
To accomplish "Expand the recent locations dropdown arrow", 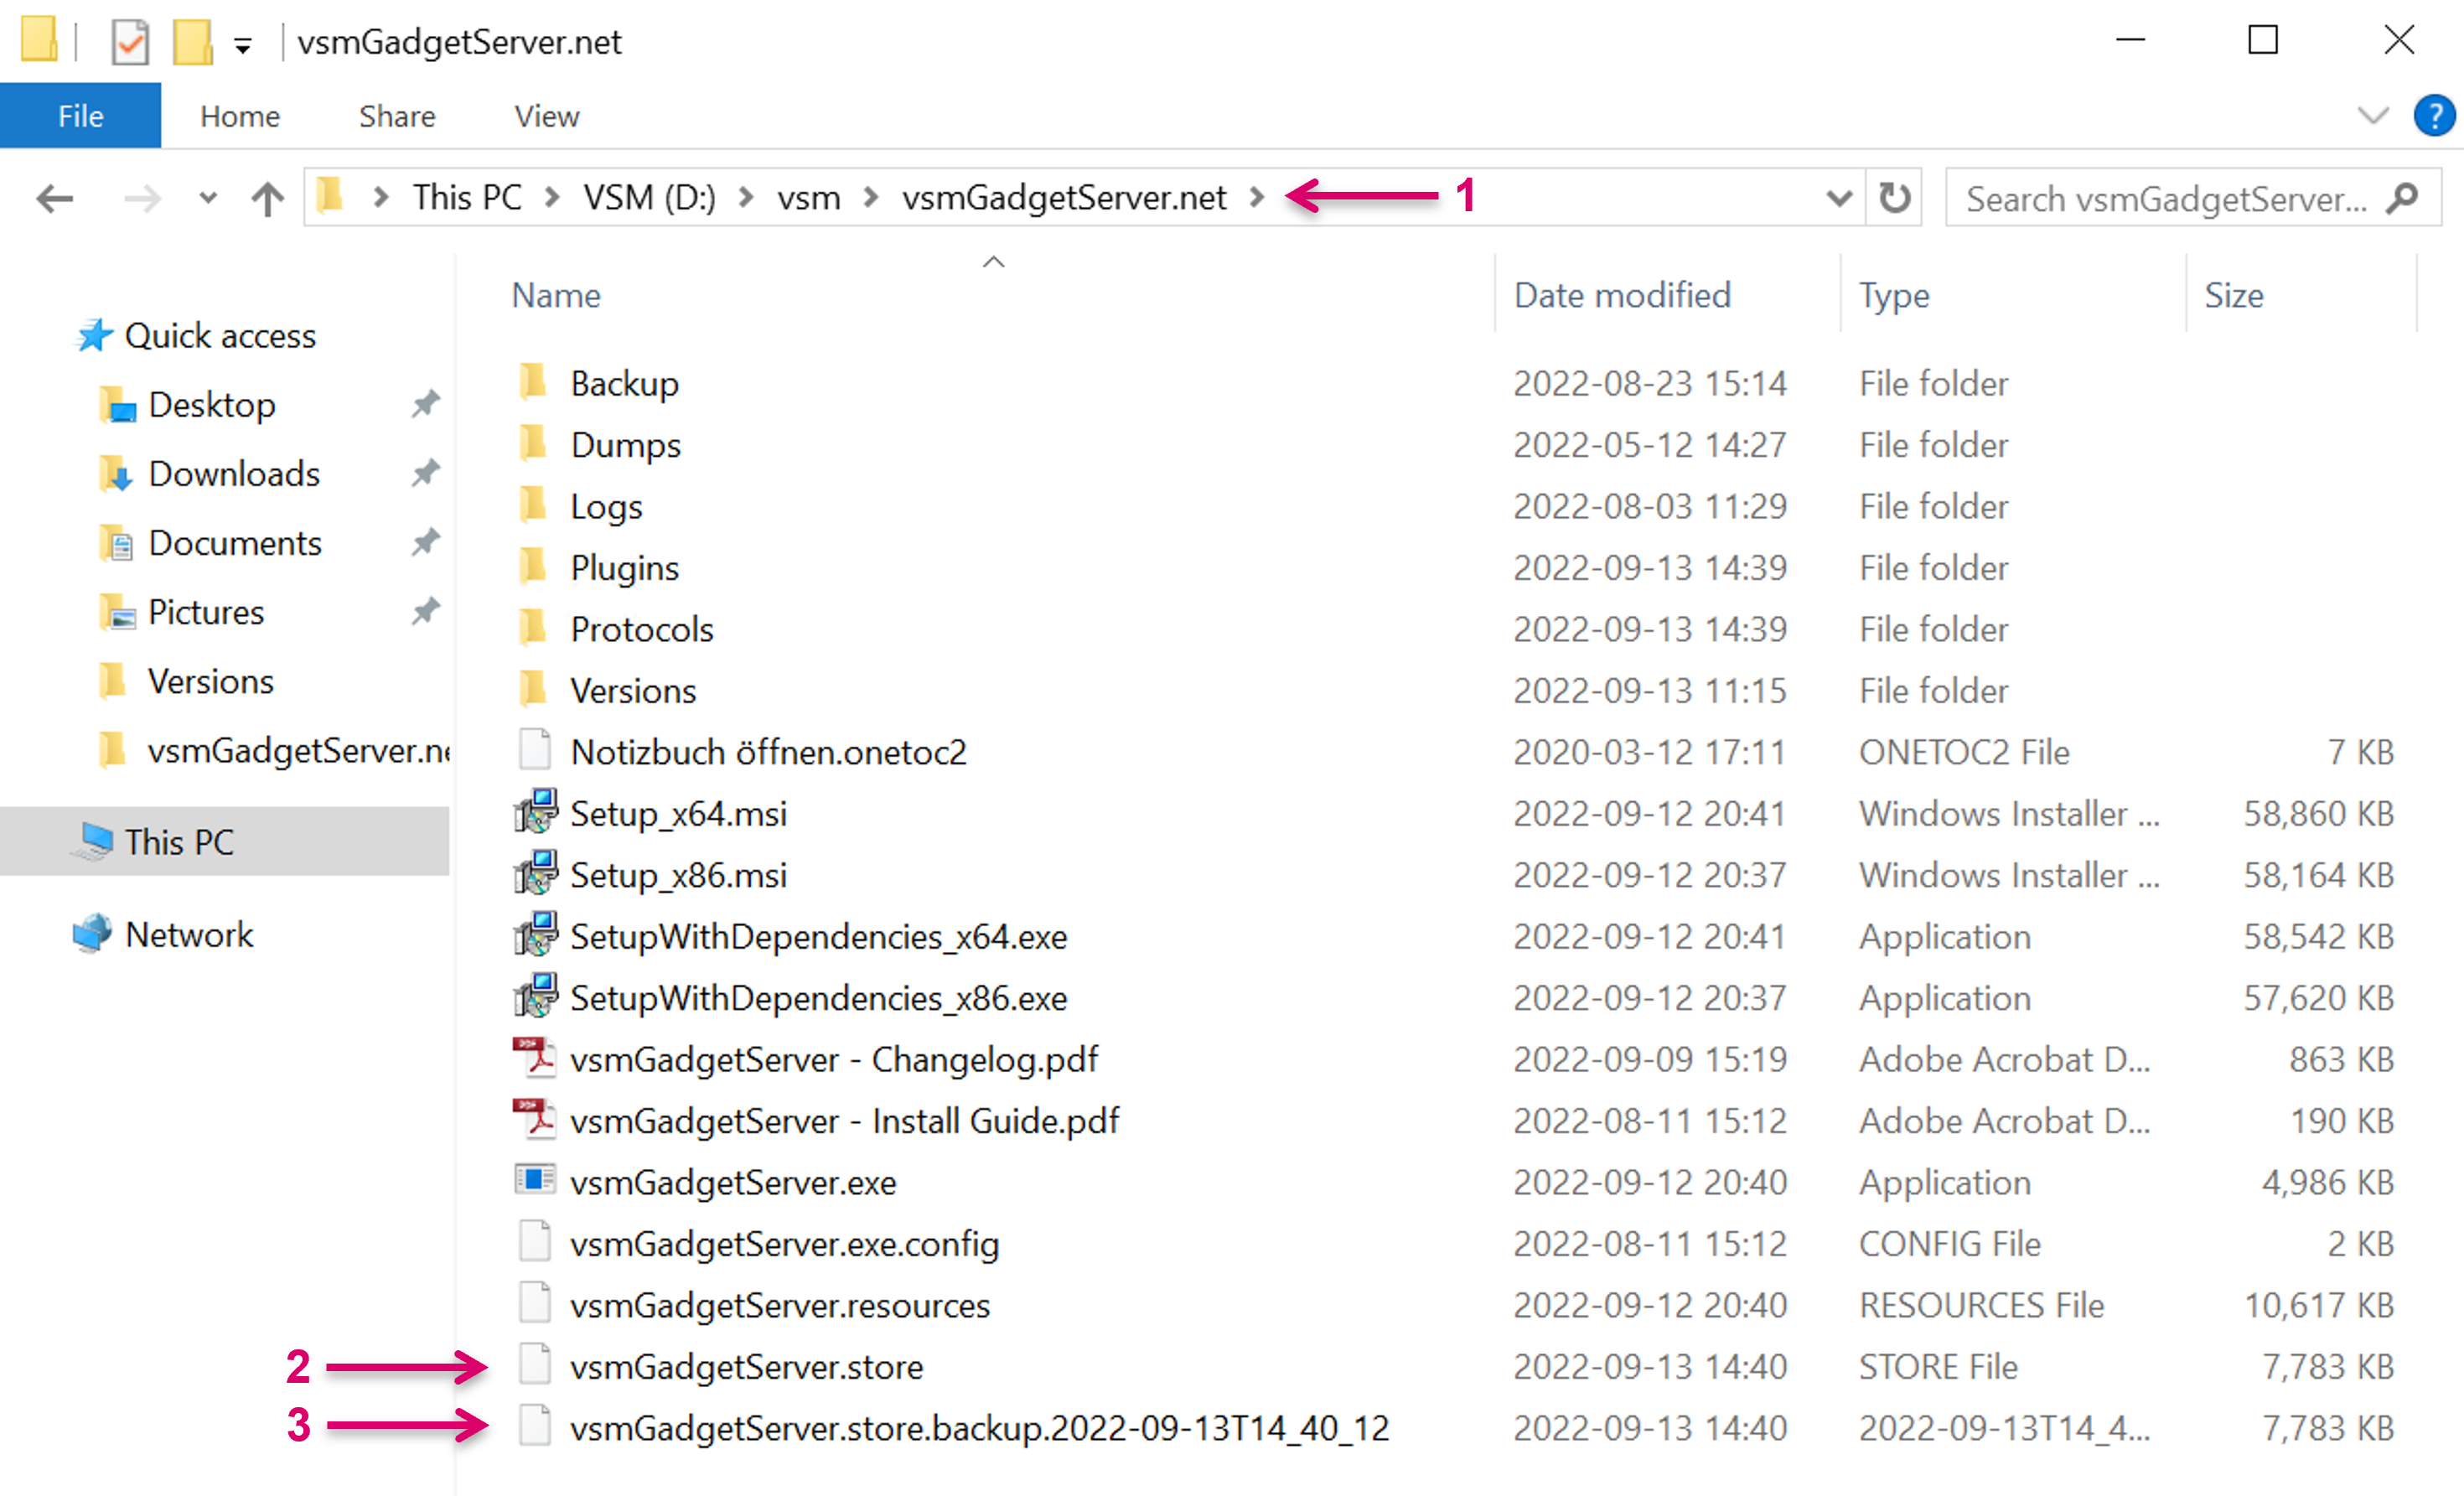I will tap(208, 198).
